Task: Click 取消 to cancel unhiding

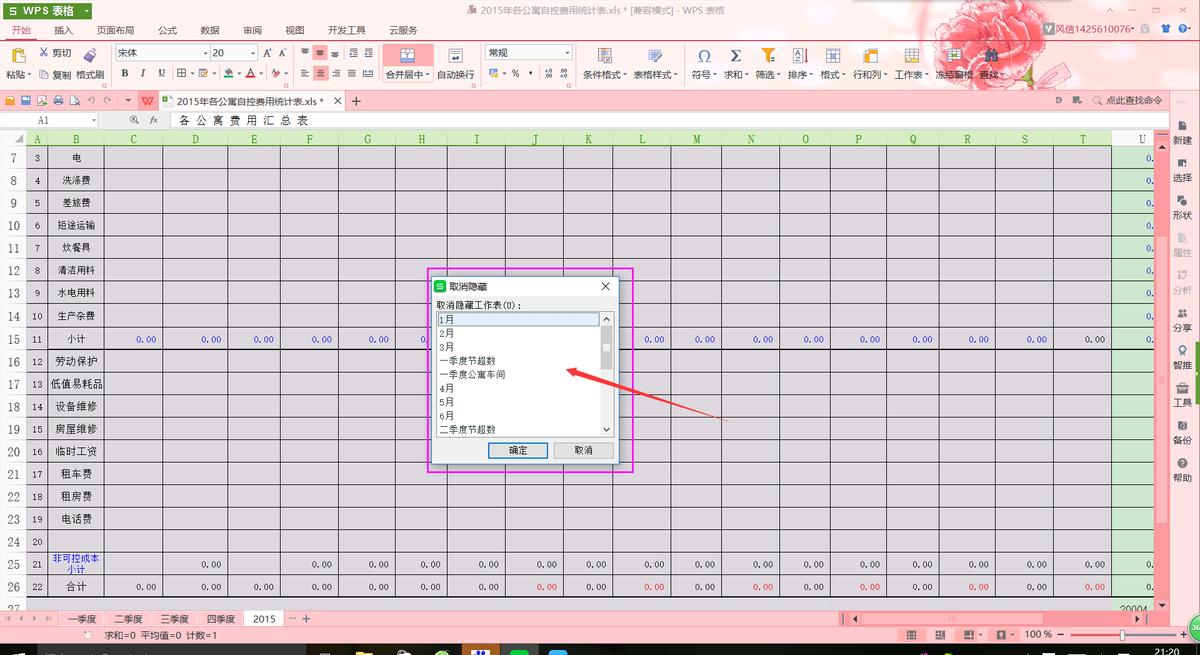Action: coord(583,450)
